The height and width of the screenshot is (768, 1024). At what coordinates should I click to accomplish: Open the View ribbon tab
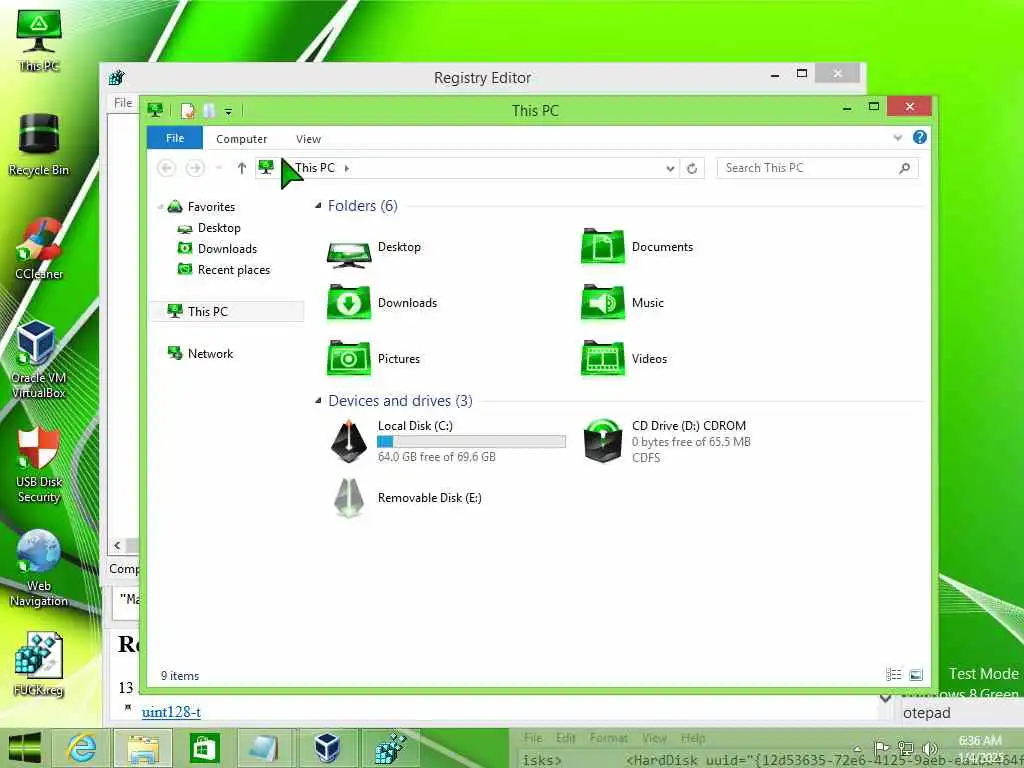[308, 138]
